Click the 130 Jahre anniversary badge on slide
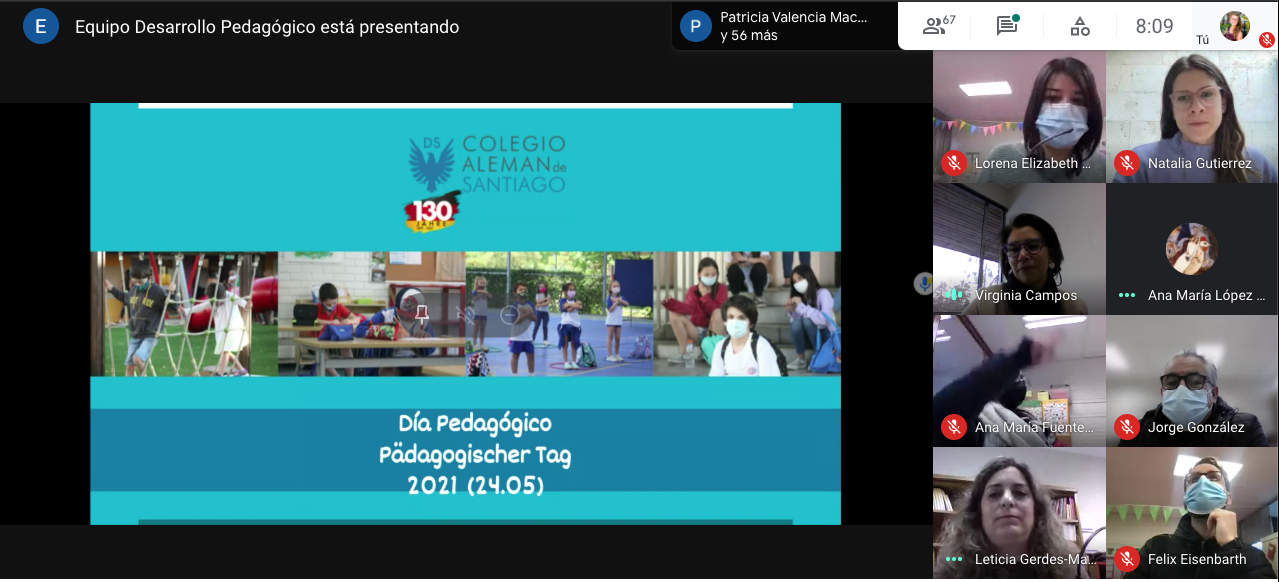1279x582 pixels. point(433,212)
